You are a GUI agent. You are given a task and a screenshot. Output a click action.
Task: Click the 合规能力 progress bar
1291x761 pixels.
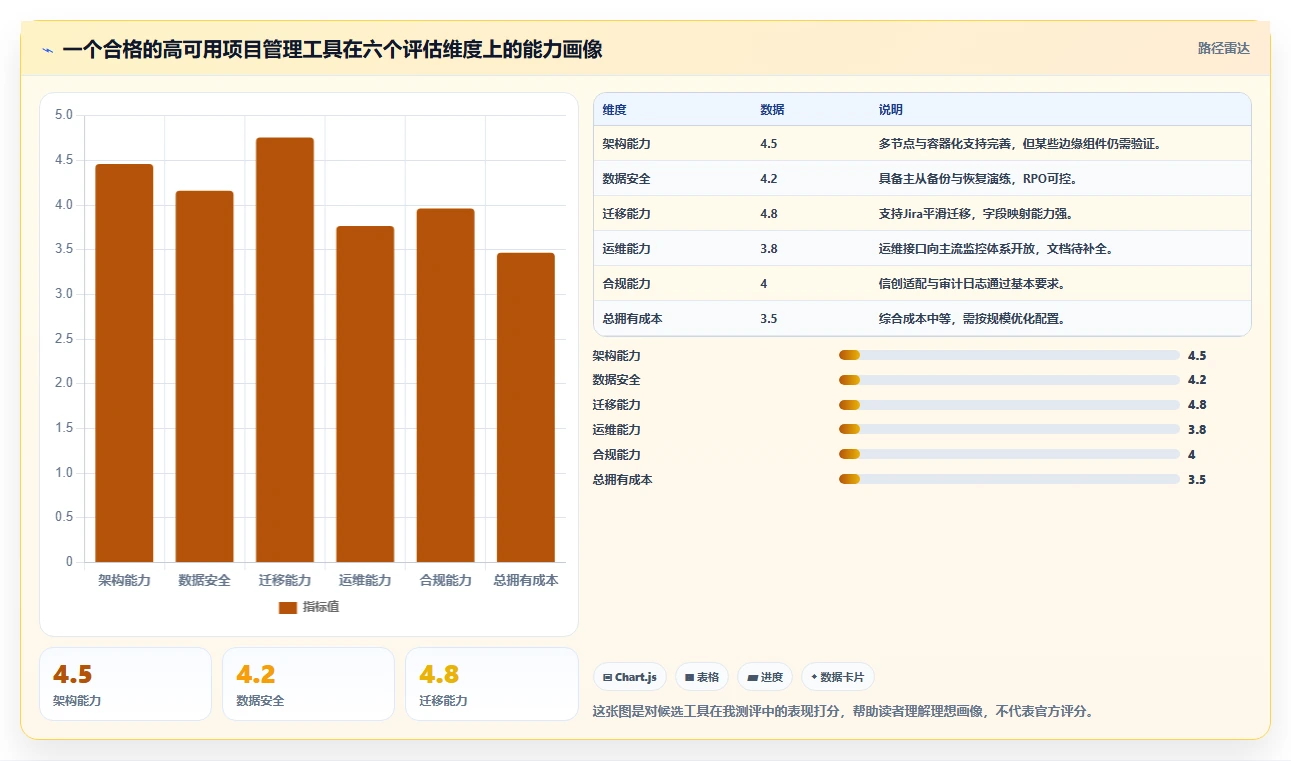pyautogui.click(x=1009, y=455)
